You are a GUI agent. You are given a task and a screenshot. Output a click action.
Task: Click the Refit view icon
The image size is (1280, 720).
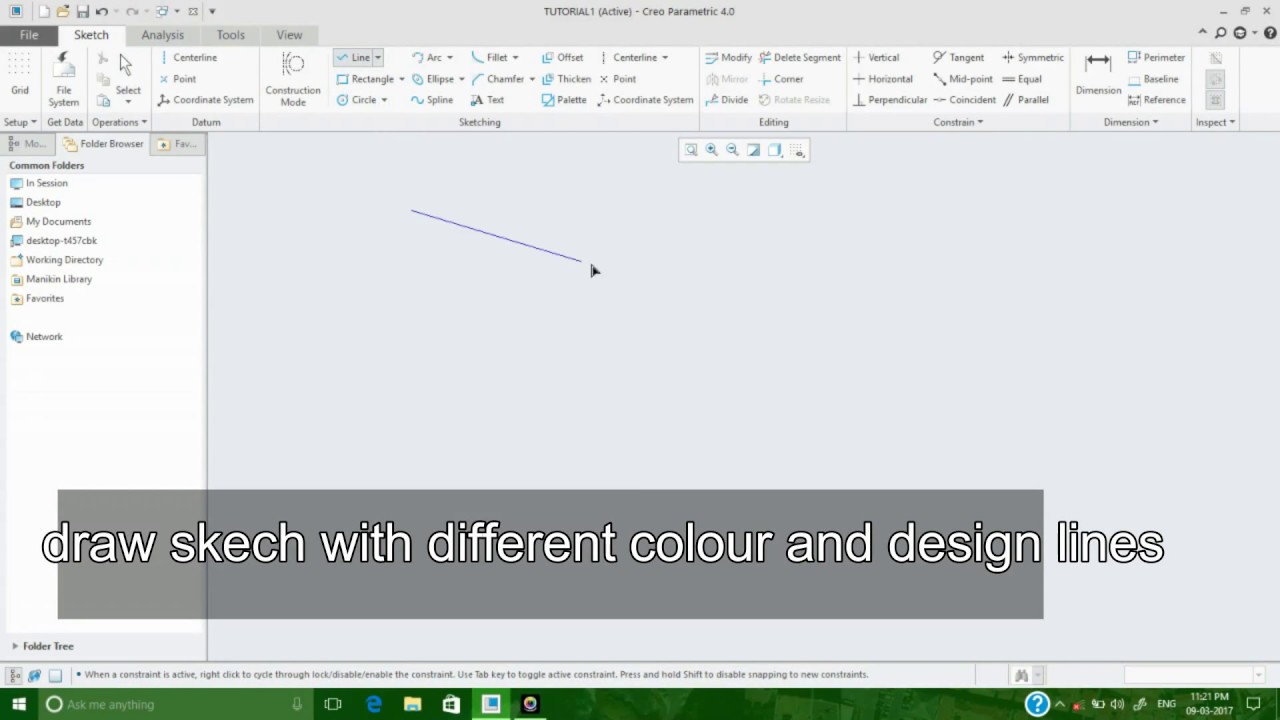(690, 150)
